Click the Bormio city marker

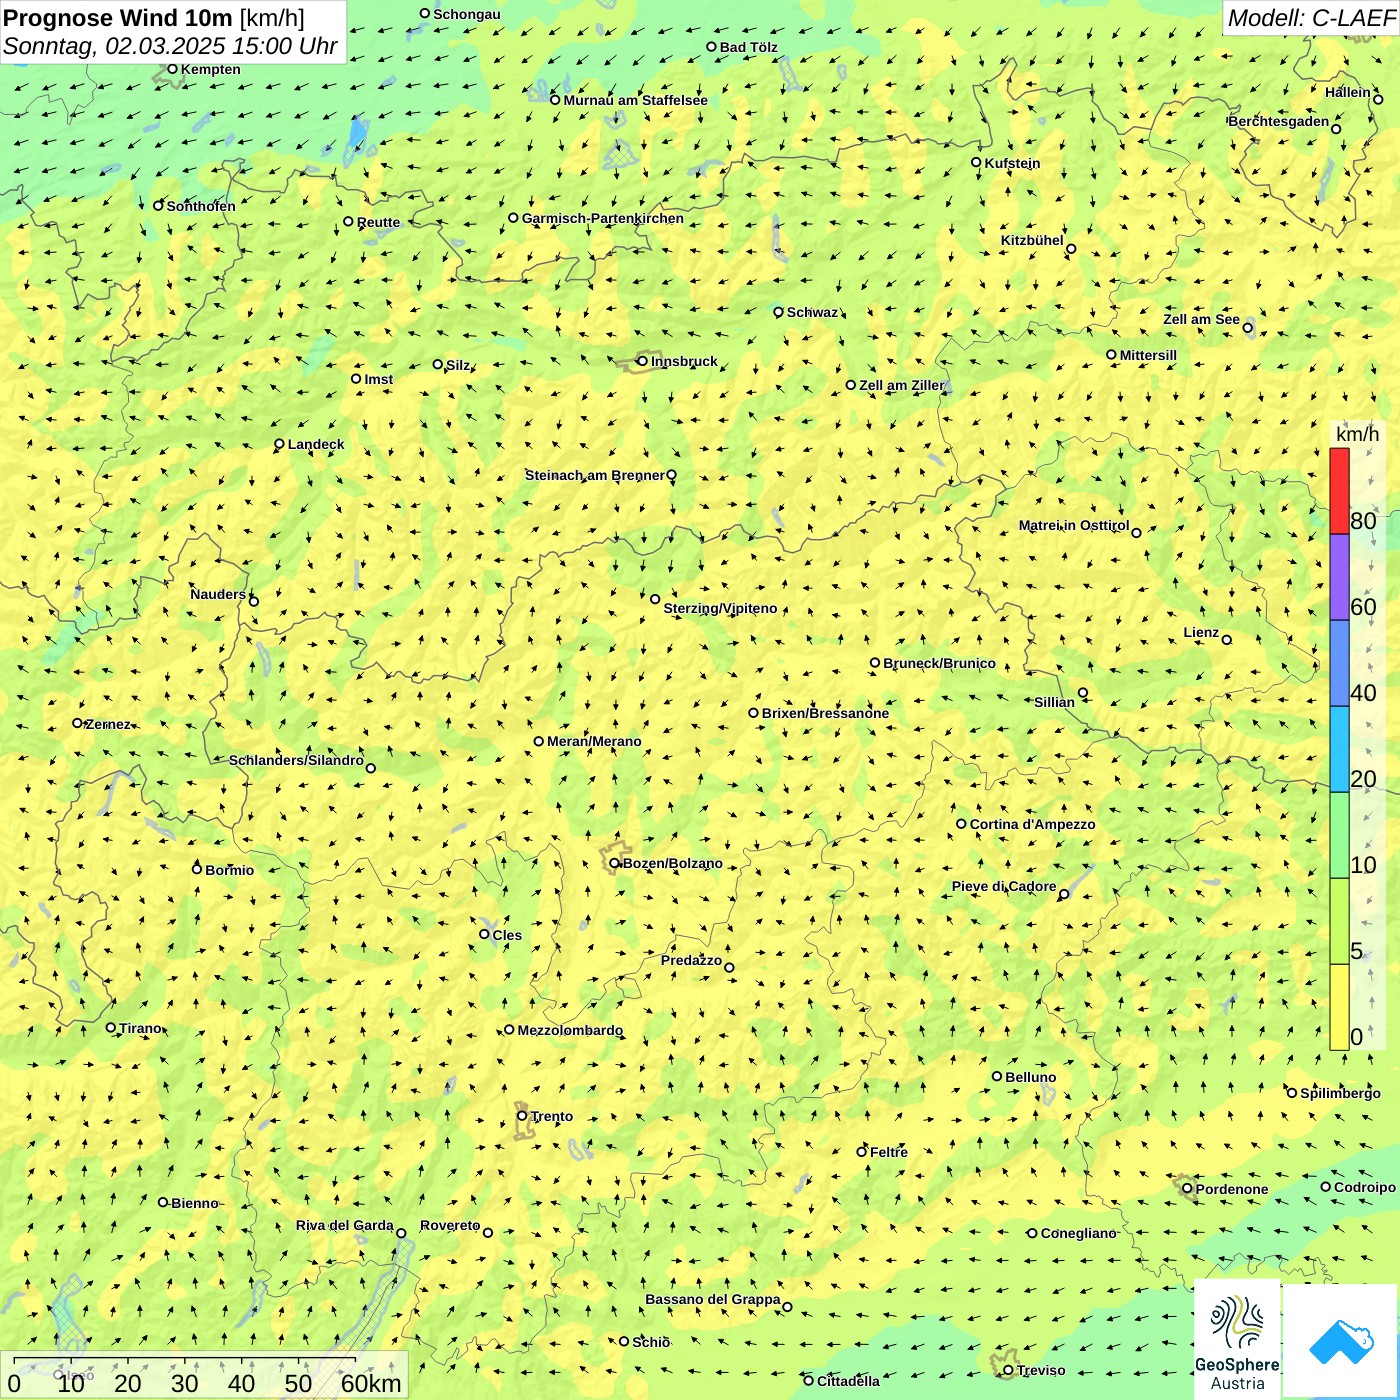click(x=197, y=869)
